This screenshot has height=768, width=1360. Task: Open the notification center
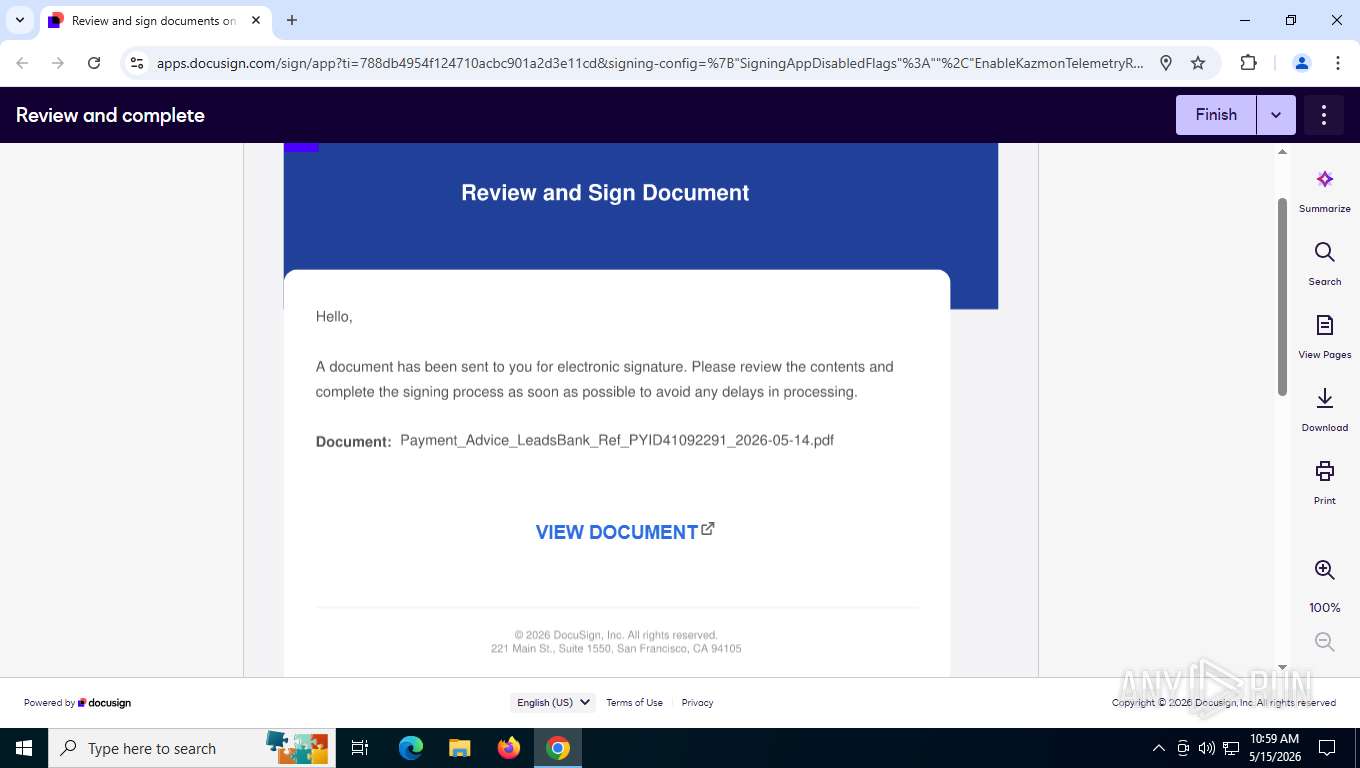(1327, 748)
